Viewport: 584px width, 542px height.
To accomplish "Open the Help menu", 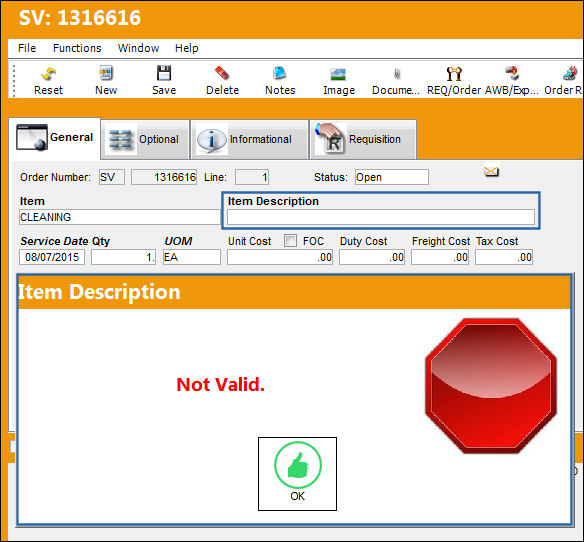I will [x=187, y=48].
